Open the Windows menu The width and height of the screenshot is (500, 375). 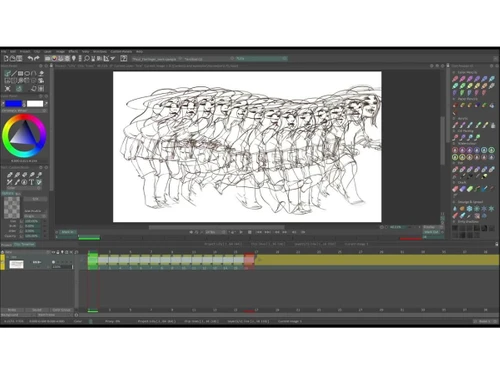[x=100, y=52]
